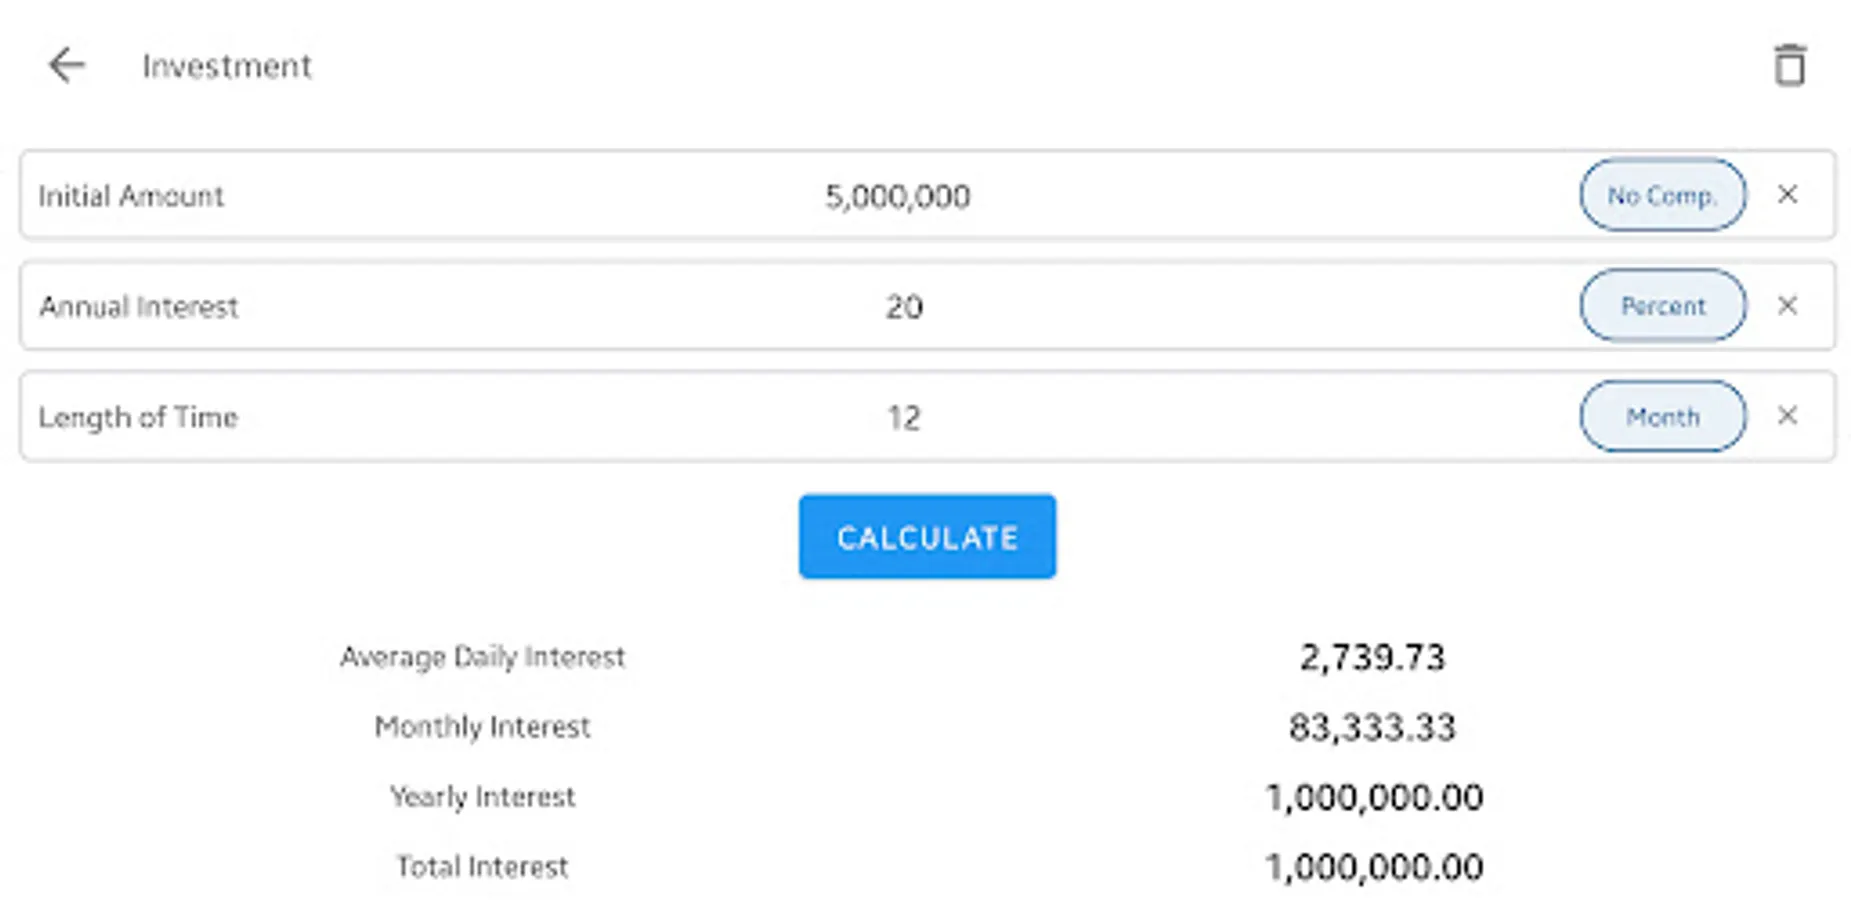
Task: Click the Length of Time label
Action: coord(138,417)
